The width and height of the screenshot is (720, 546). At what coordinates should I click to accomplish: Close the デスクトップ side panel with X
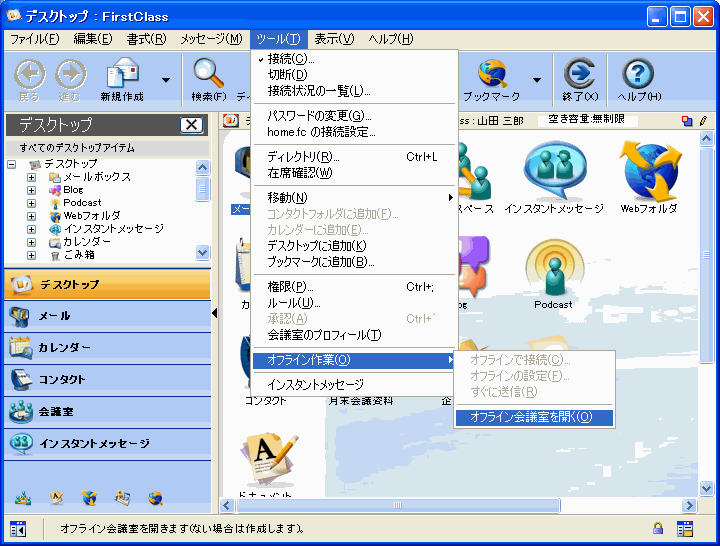191,125
